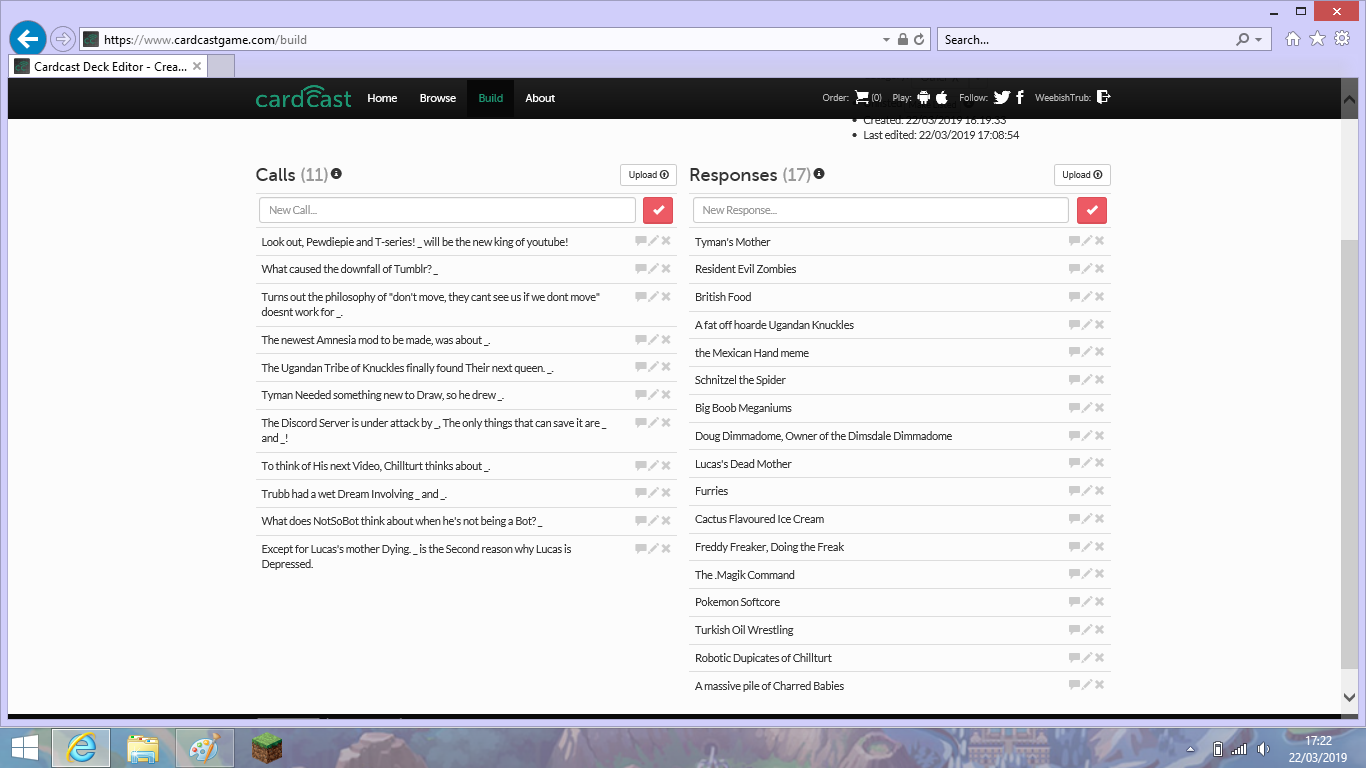This screenshot has height=768, width=1366.
Task: Show info icon beside Calls heading
Action: (x=336, y=174)
